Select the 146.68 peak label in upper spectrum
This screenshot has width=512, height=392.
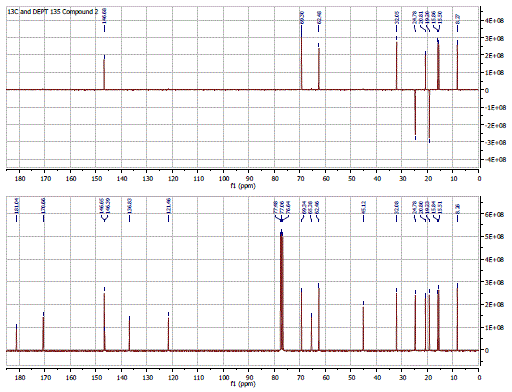(x=105, y=16)
